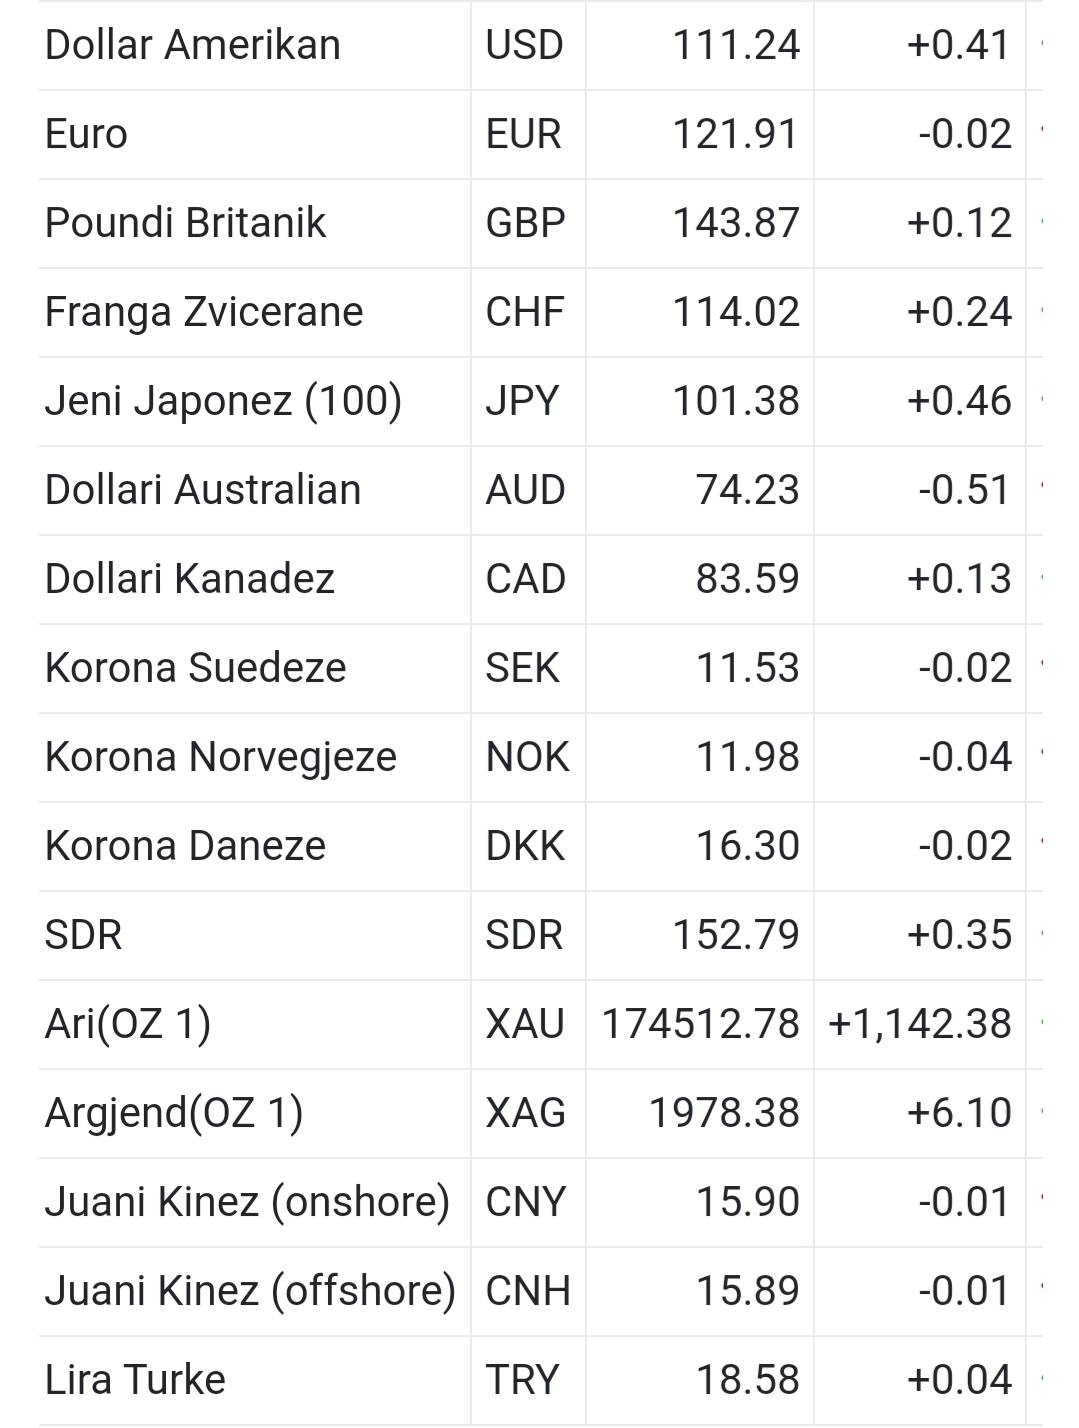
Task: Select the XAG currency code
Action: 526,1113
